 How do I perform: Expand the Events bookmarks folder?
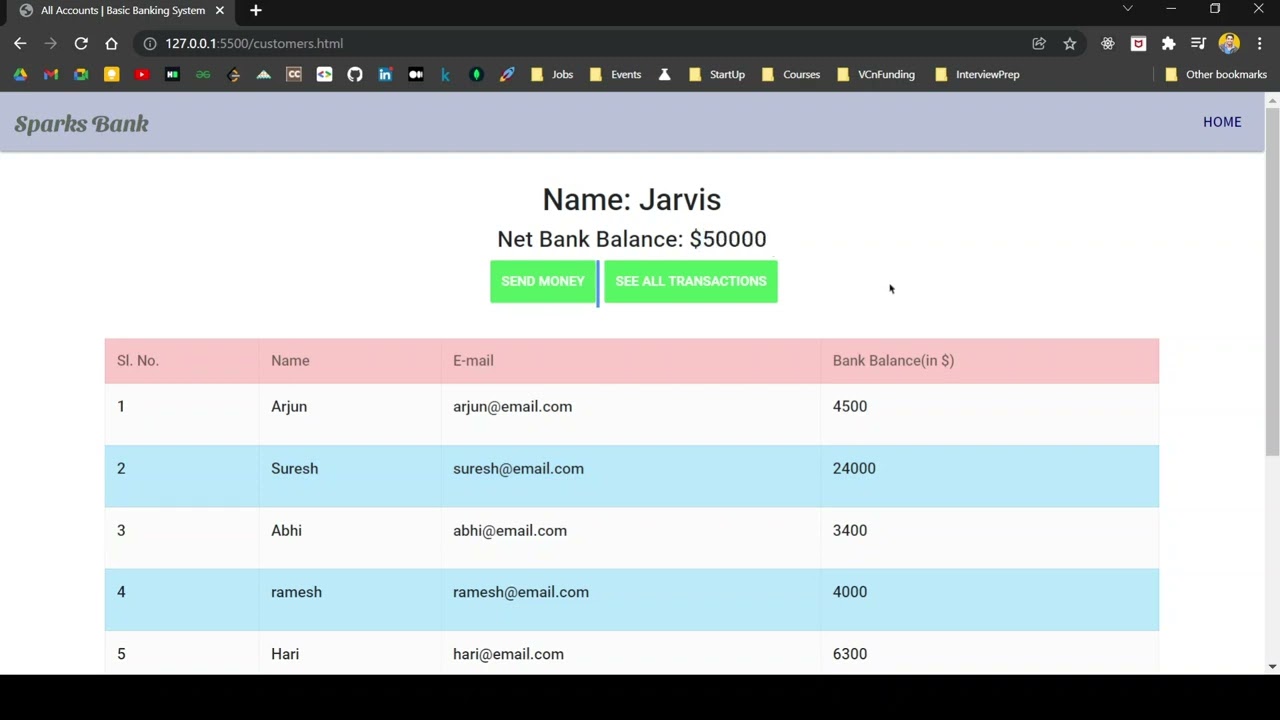click(615, 74)
